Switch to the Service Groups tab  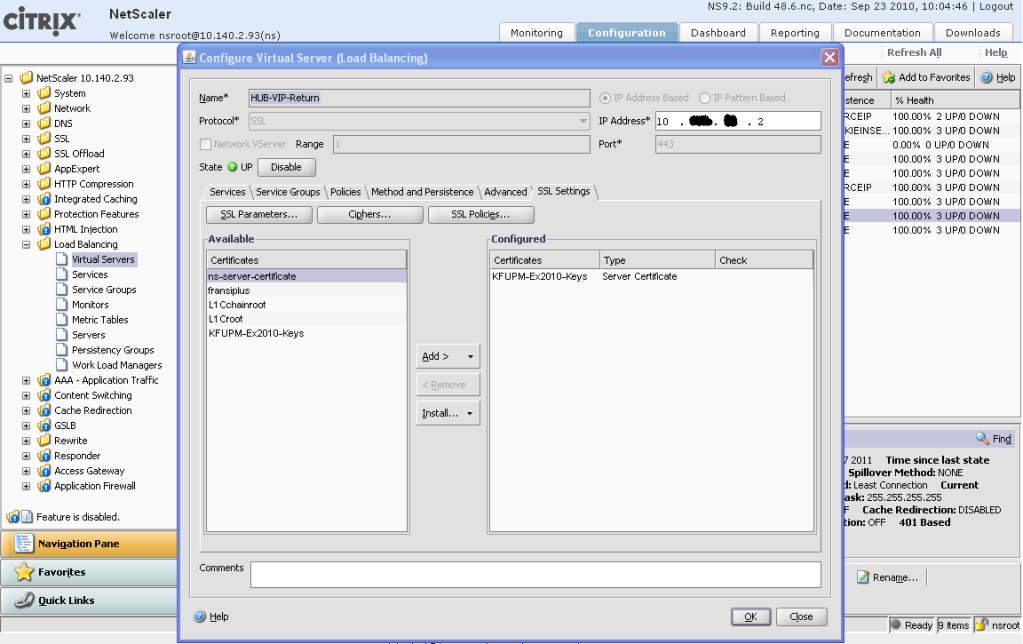[x=288, y=192]
